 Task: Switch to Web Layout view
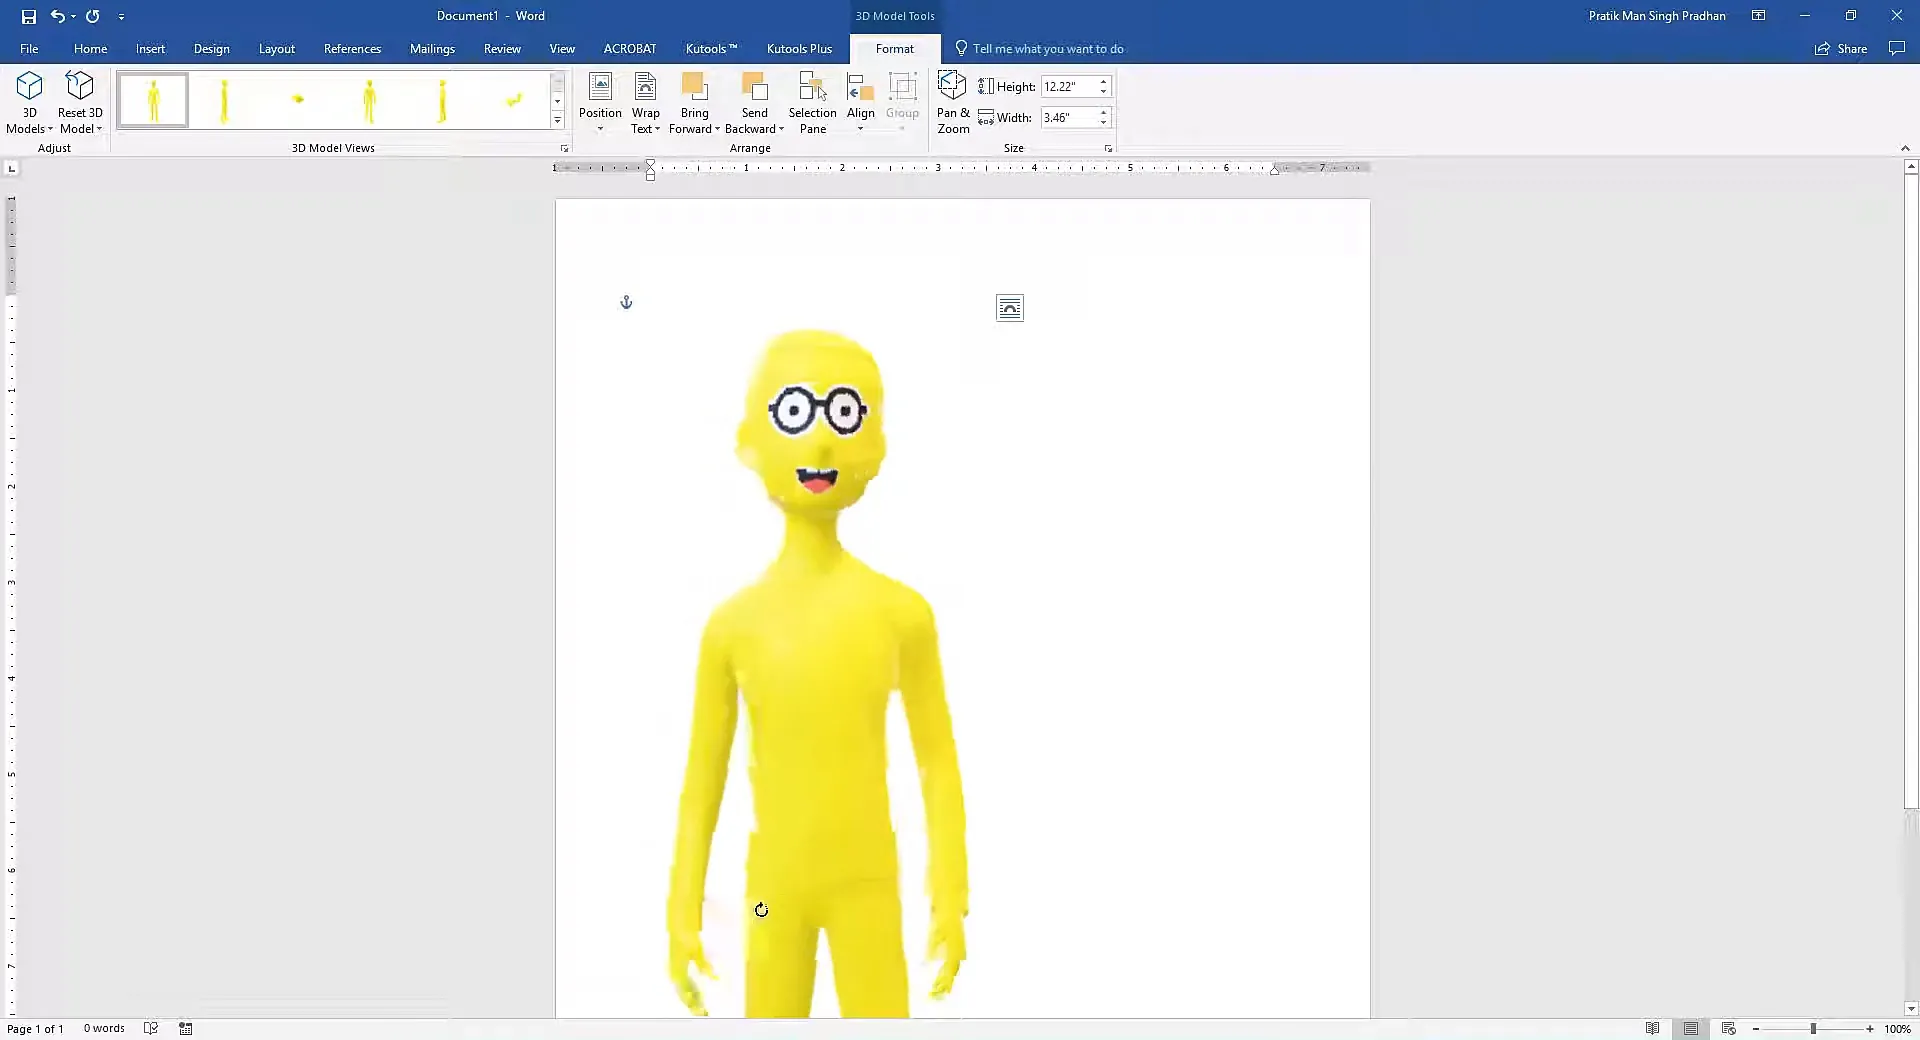coord(1728,1029)
